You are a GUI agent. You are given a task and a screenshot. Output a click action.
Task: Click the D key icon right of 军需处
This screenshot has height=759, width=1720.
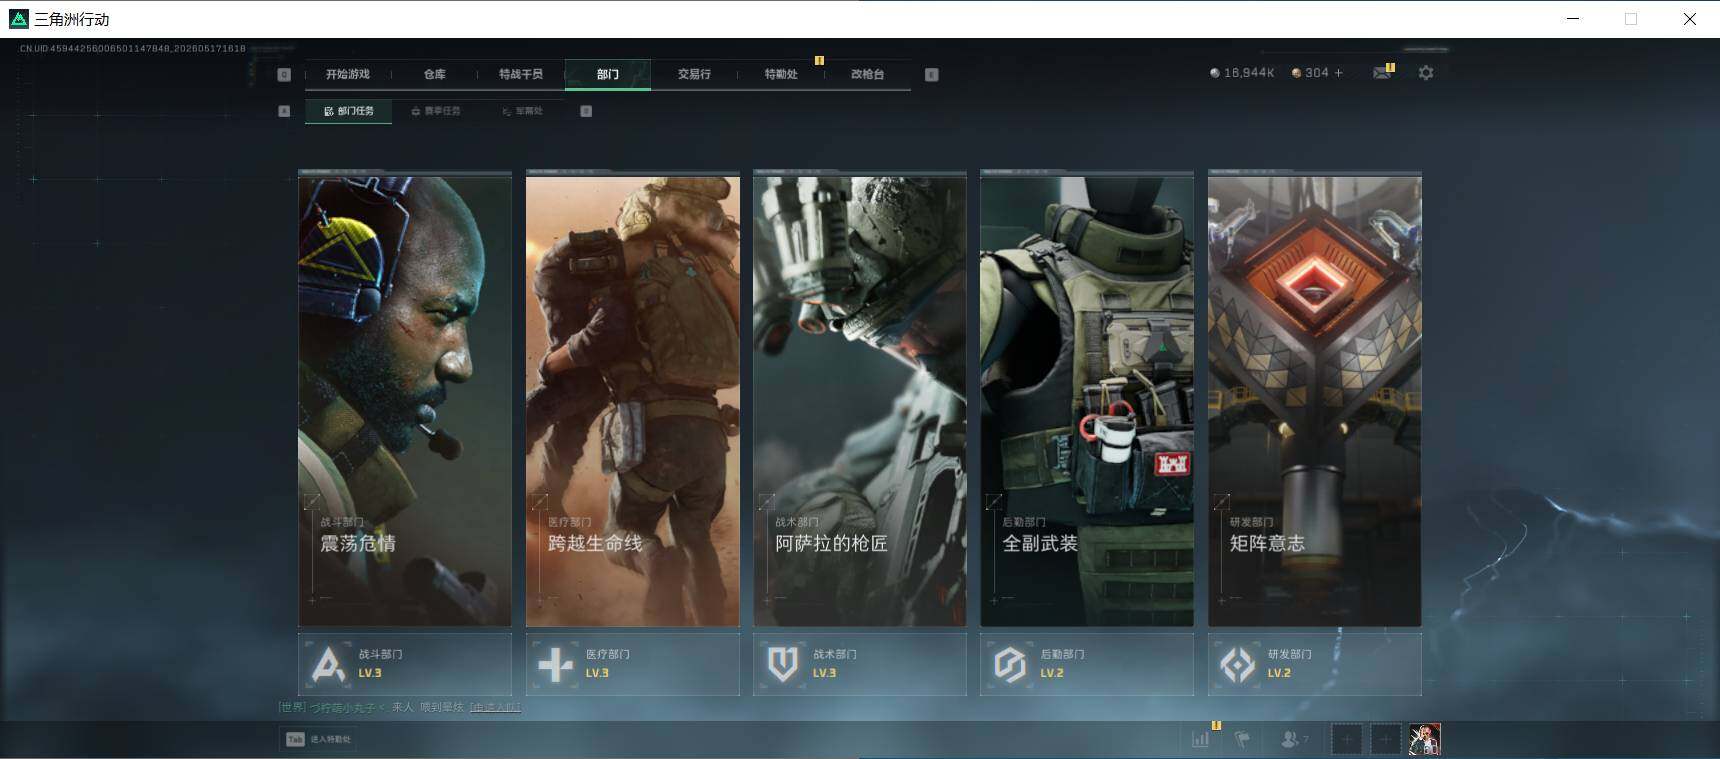click(586, 111)
